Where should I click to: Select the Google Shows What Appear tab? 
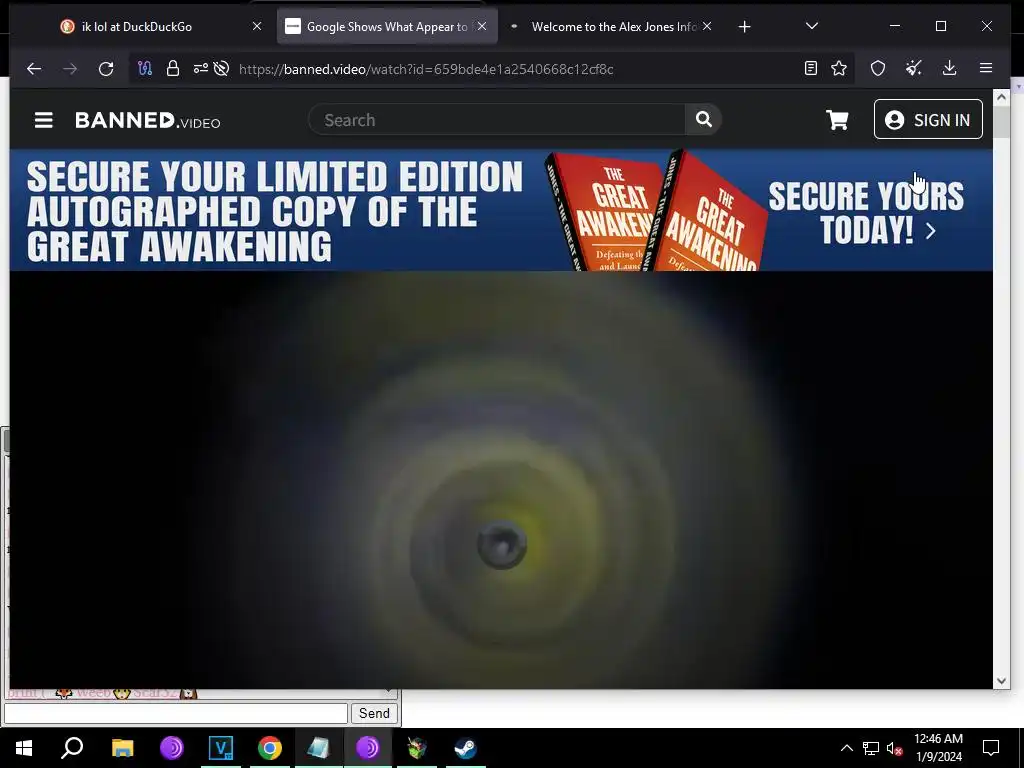[379, 26]
